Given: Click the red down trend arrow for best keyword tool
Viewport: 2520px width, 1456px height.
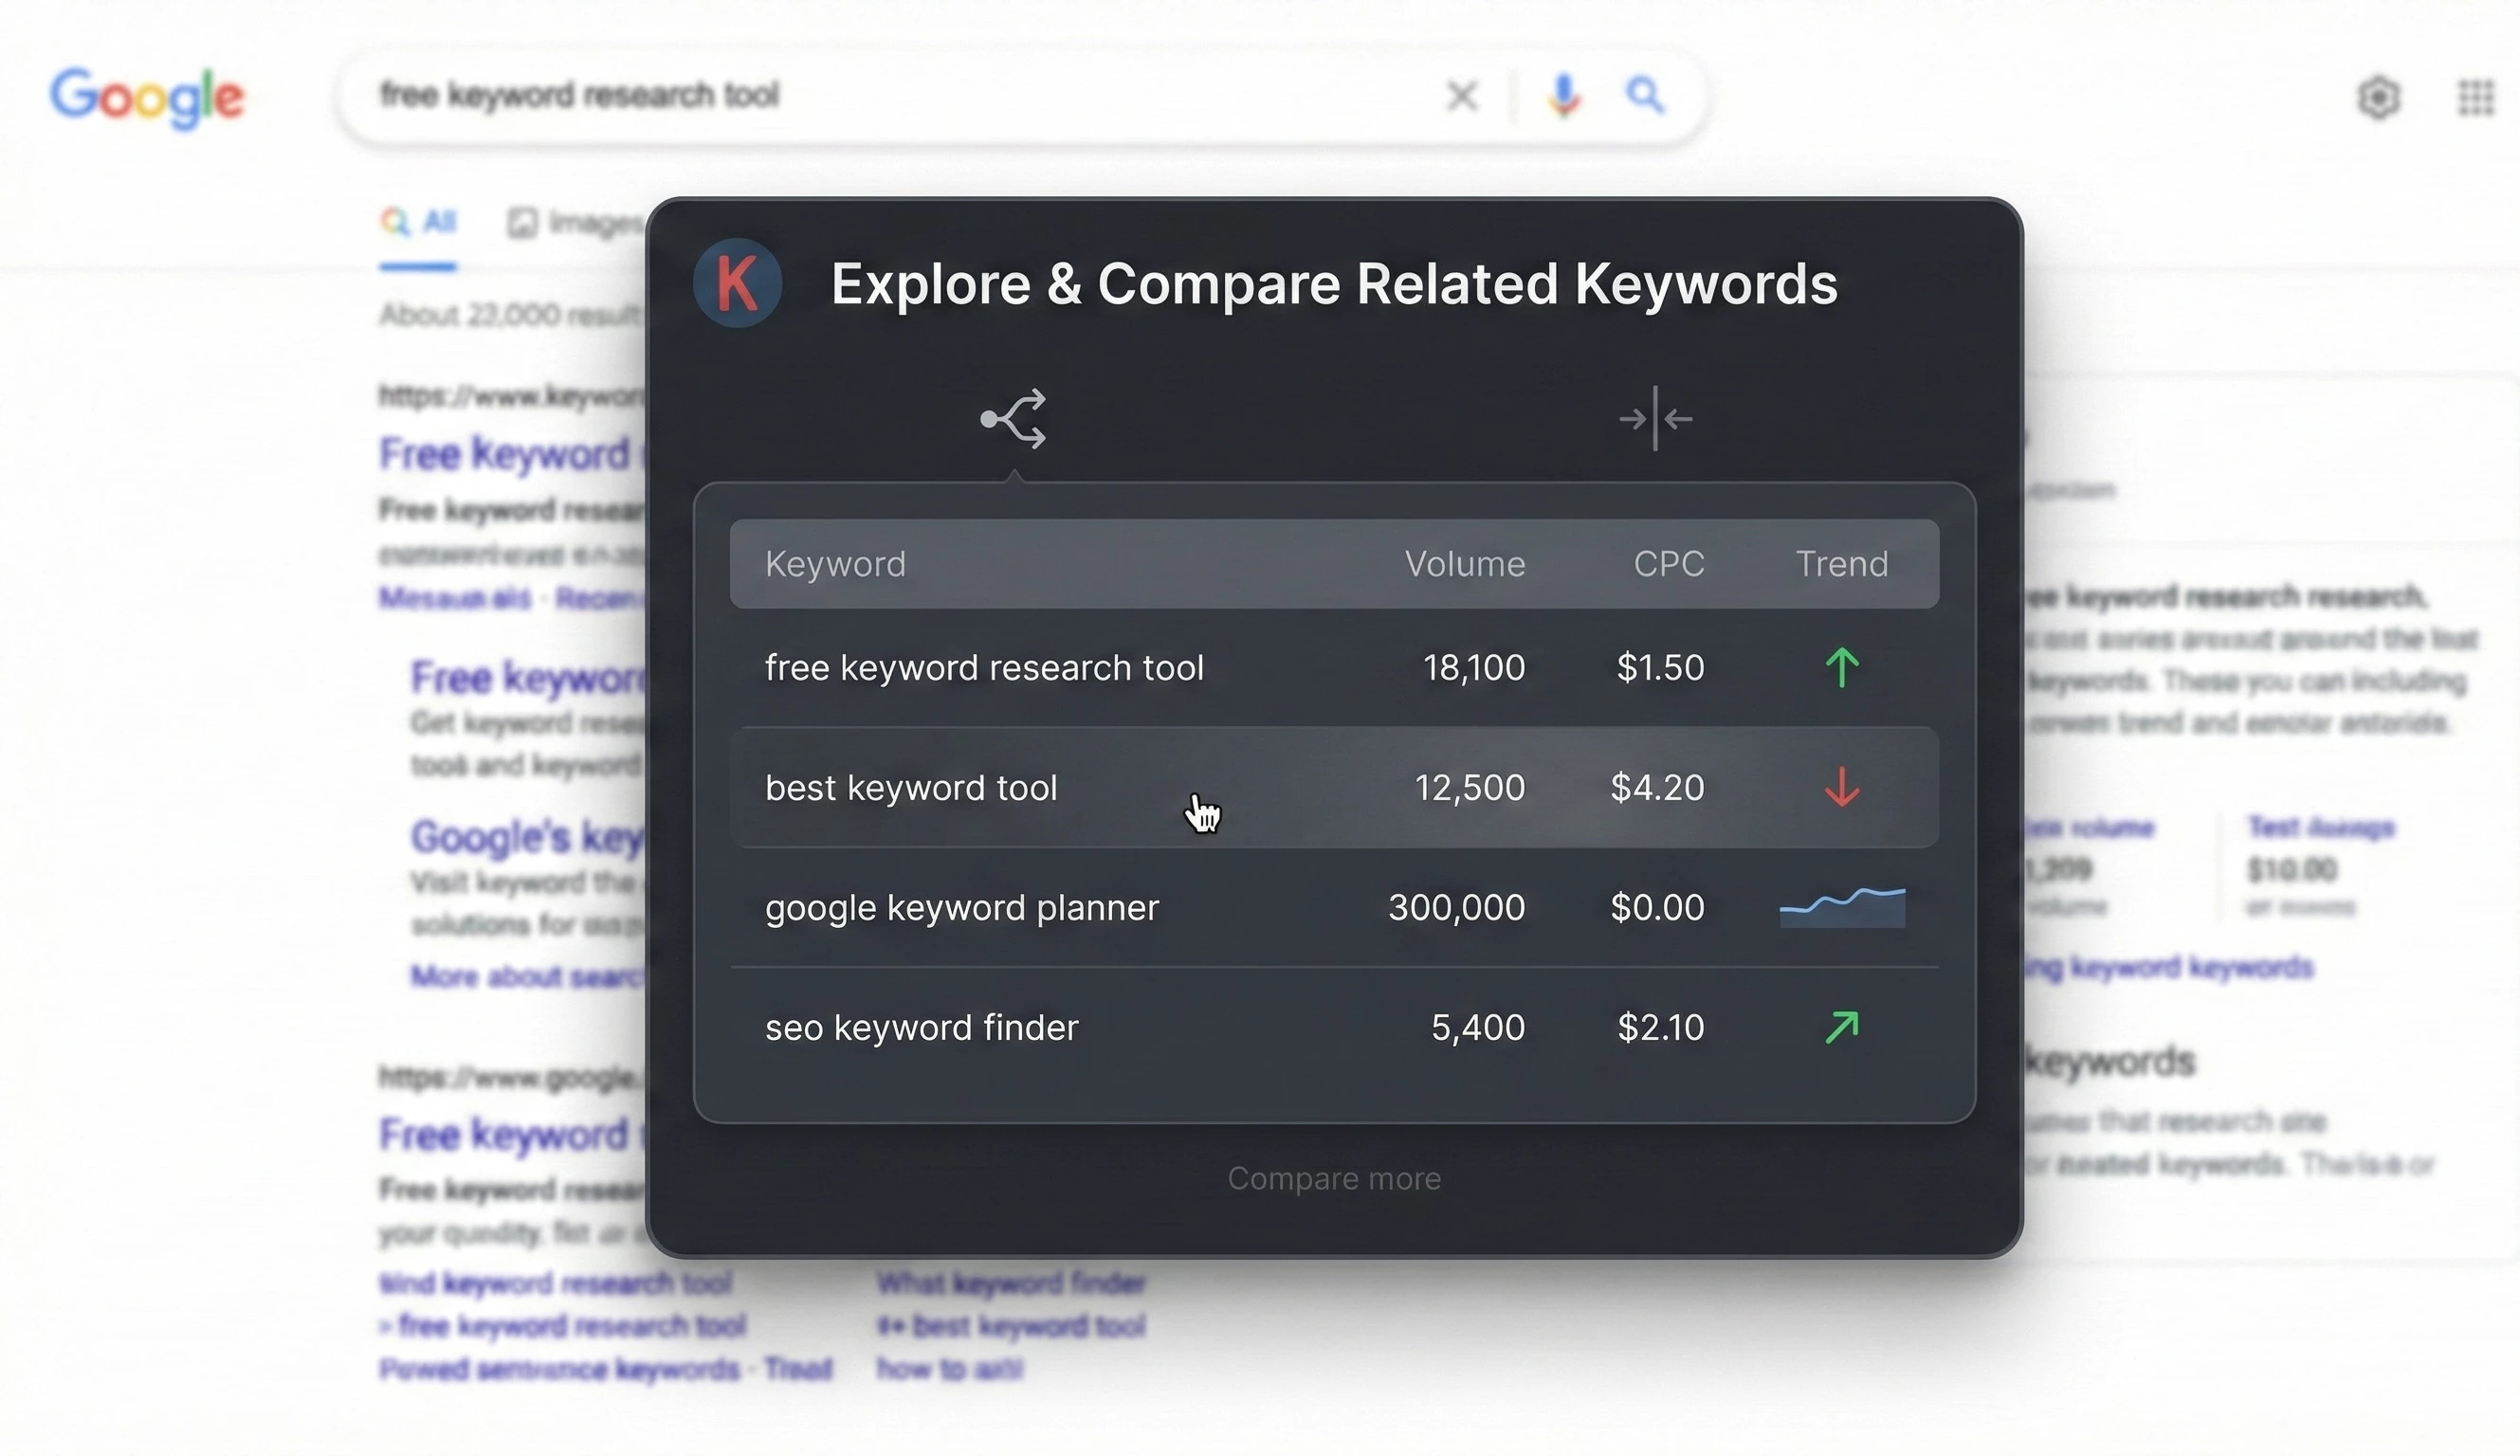Looking at the screenshot, I should [1842, 787].
